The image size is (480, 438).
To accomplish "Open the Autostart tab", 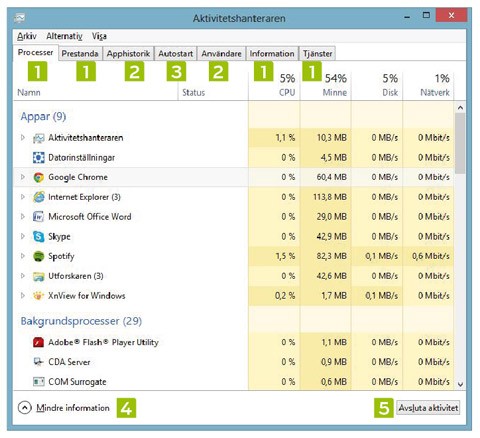I will [x=176, y=54].
